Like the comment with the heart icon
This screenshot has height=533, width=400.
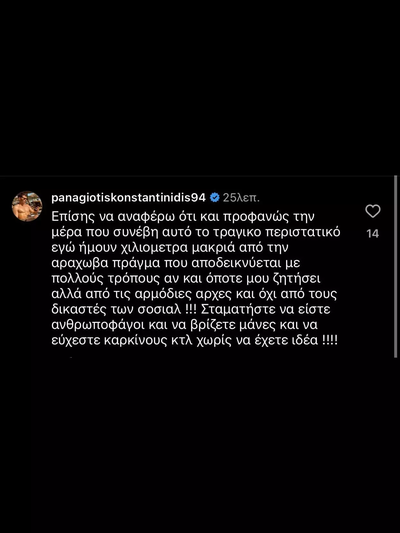[373, 211]
